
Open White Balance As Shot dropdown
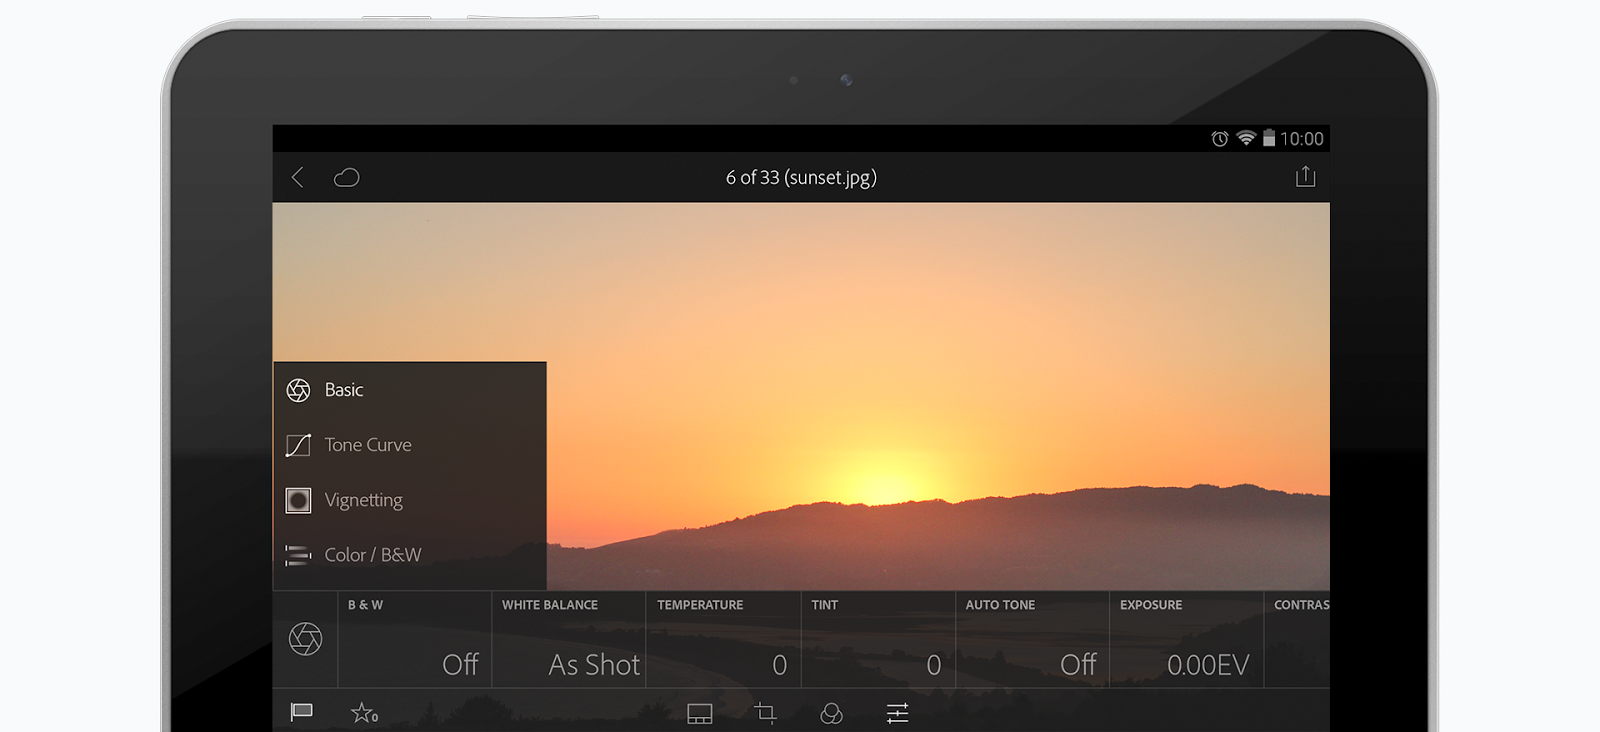569,639
